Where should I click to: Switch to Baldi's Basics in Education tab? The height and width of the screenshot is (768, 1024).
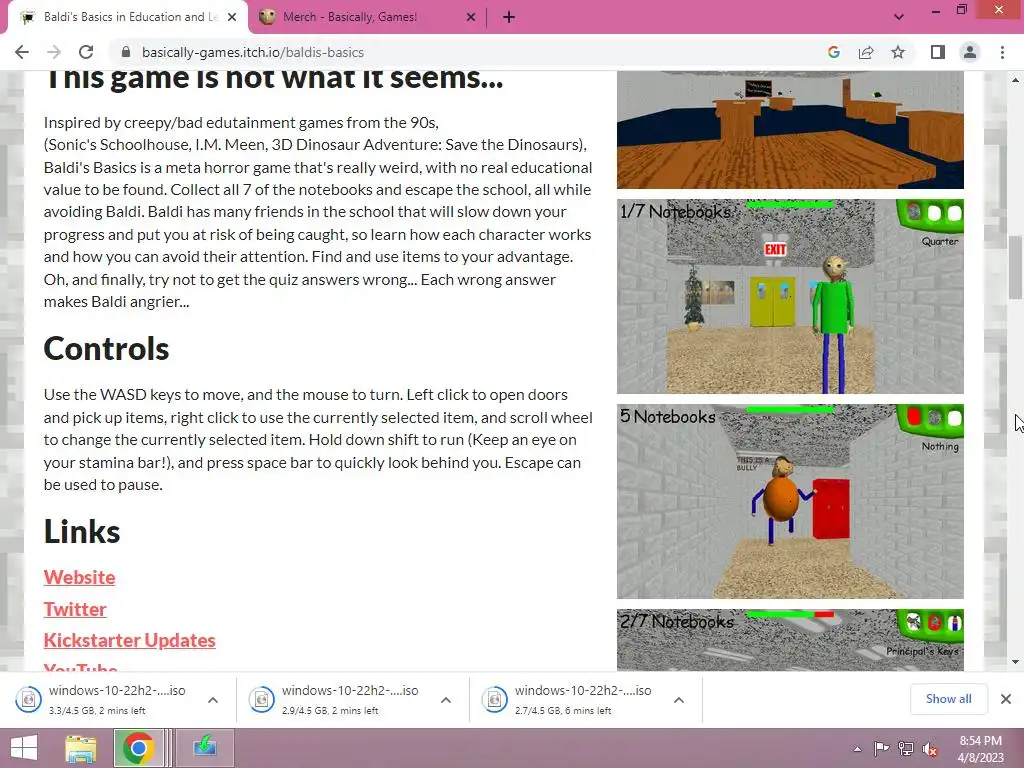pyautogui.click(x=129, y=17)
